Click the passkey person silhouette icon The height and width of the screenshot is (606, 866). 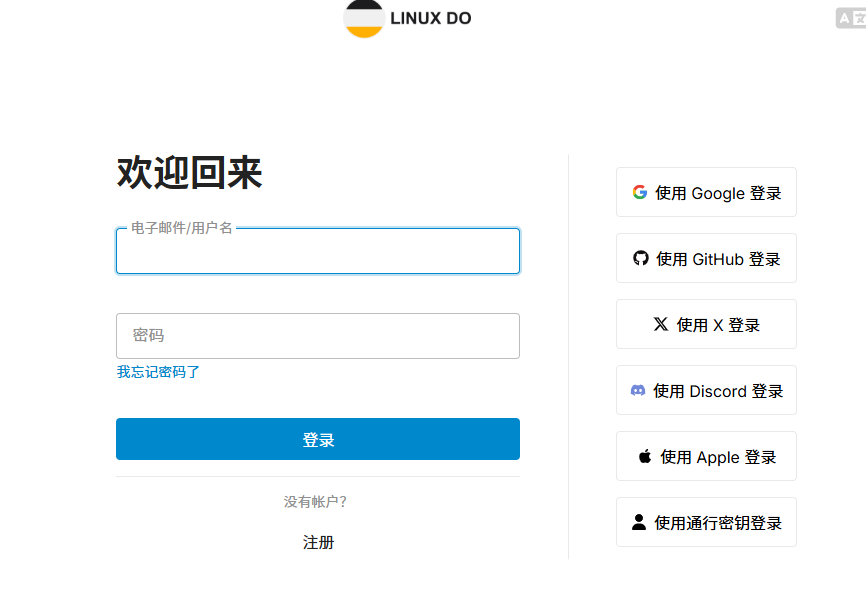point(639,522)
